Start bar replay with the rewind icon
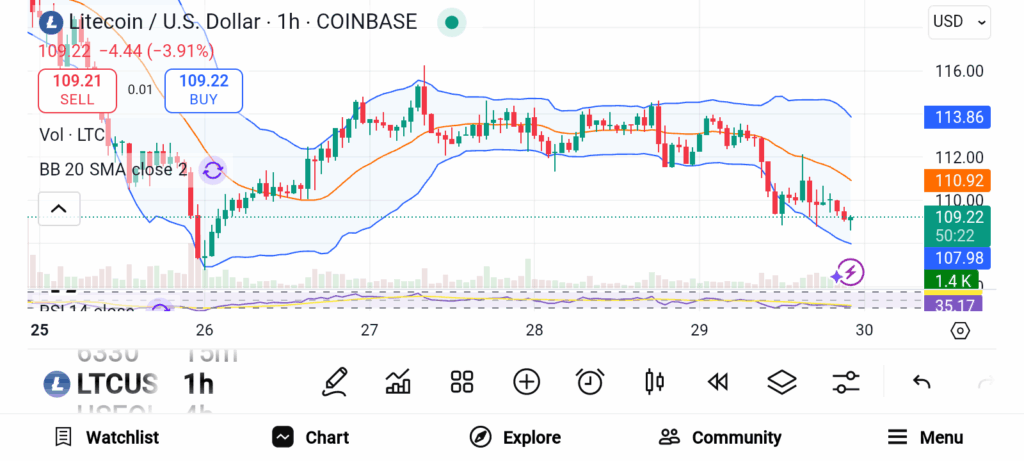Screen dimensions: 1024x461 [717, 381]
